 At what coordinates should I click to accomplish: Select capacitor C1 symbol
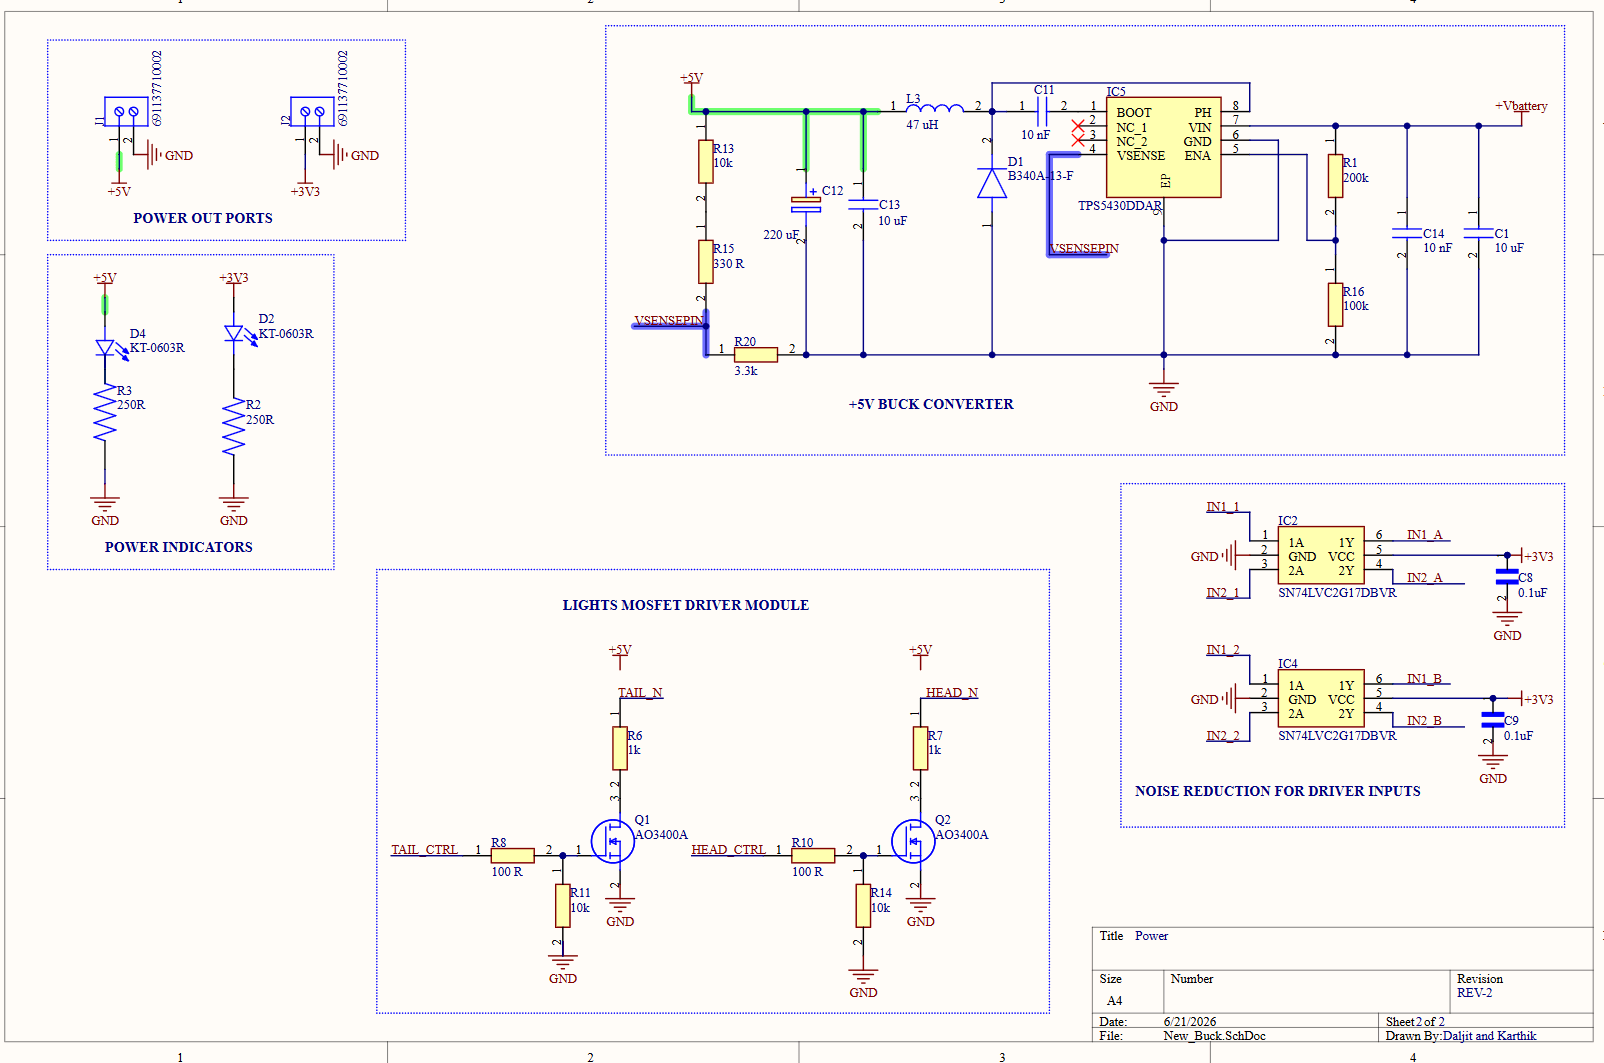click(x=1478, y=233)
